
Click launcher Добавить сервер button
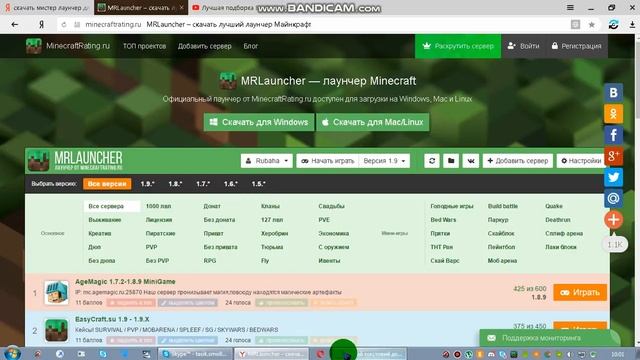coord(518,161)
